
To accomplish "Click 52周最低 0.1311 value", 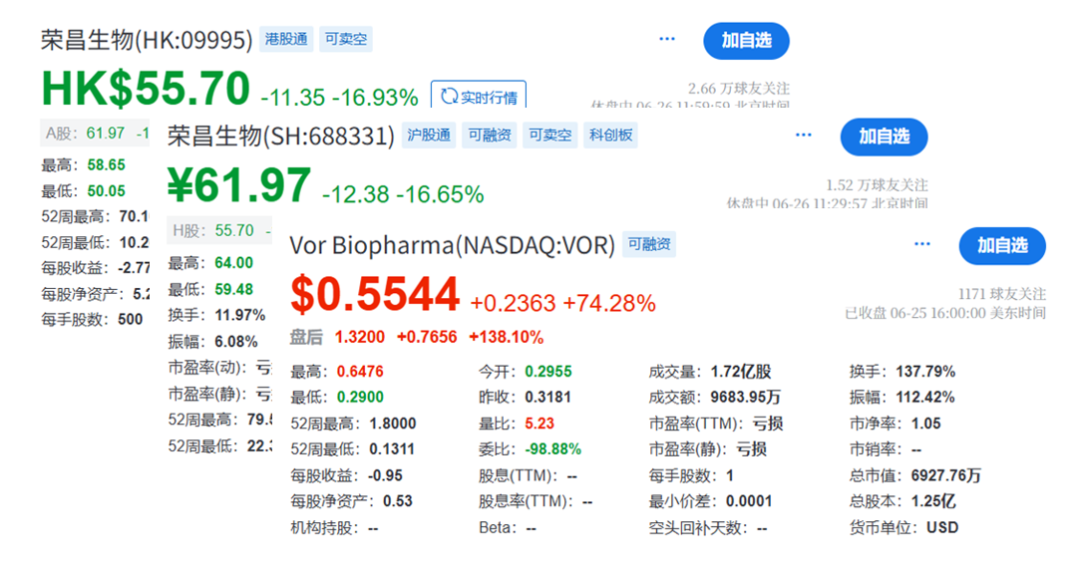I will pyautogui.click(x=392, y=449).
